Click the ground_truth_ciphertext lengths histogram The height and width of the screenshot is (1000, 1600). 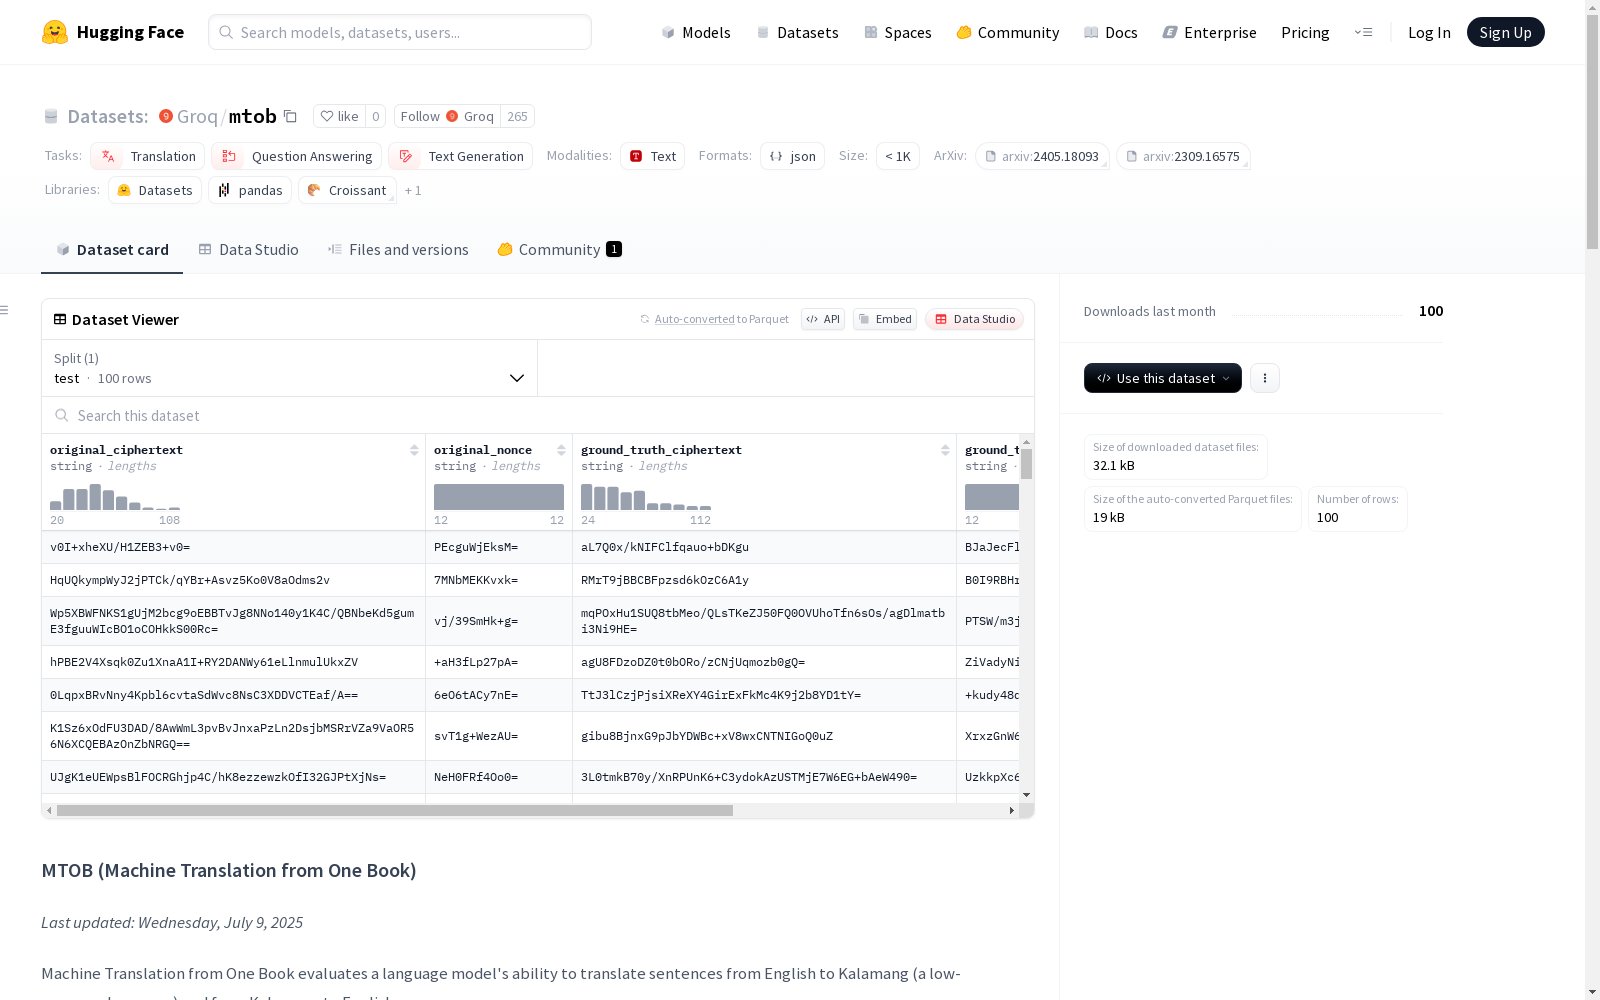pyautogui.click(x=646, y=497)
